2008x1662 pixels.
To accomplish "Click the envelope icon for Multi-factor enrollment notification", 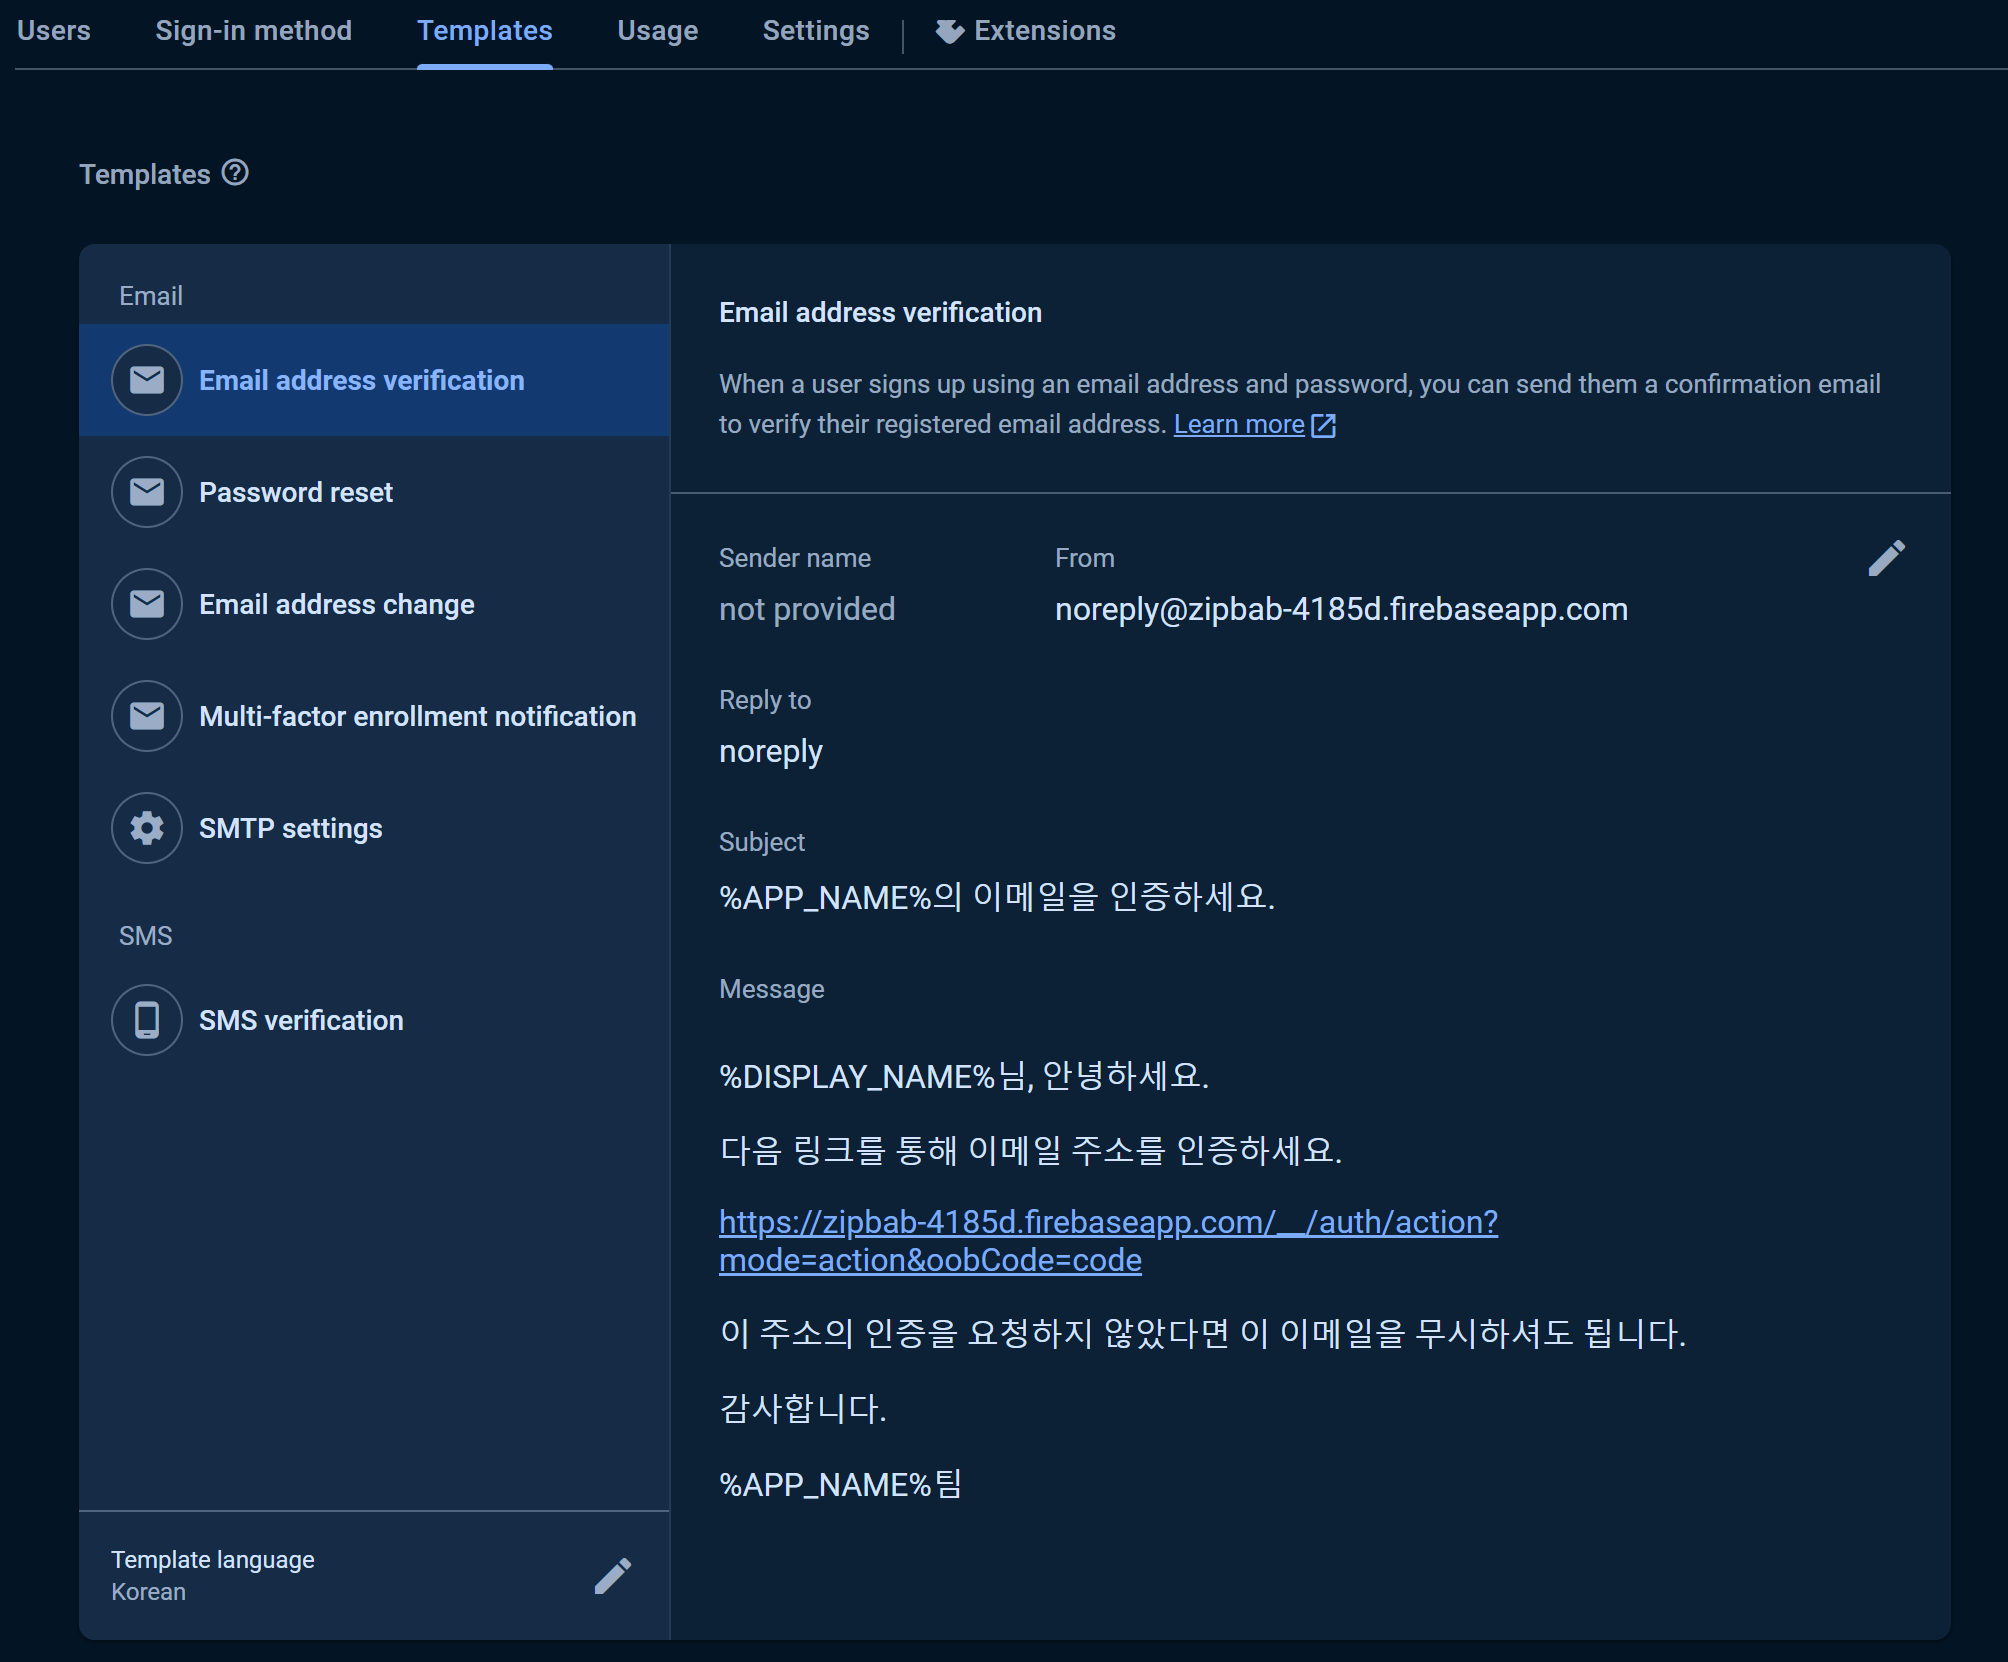I will (x=147, y=716).
